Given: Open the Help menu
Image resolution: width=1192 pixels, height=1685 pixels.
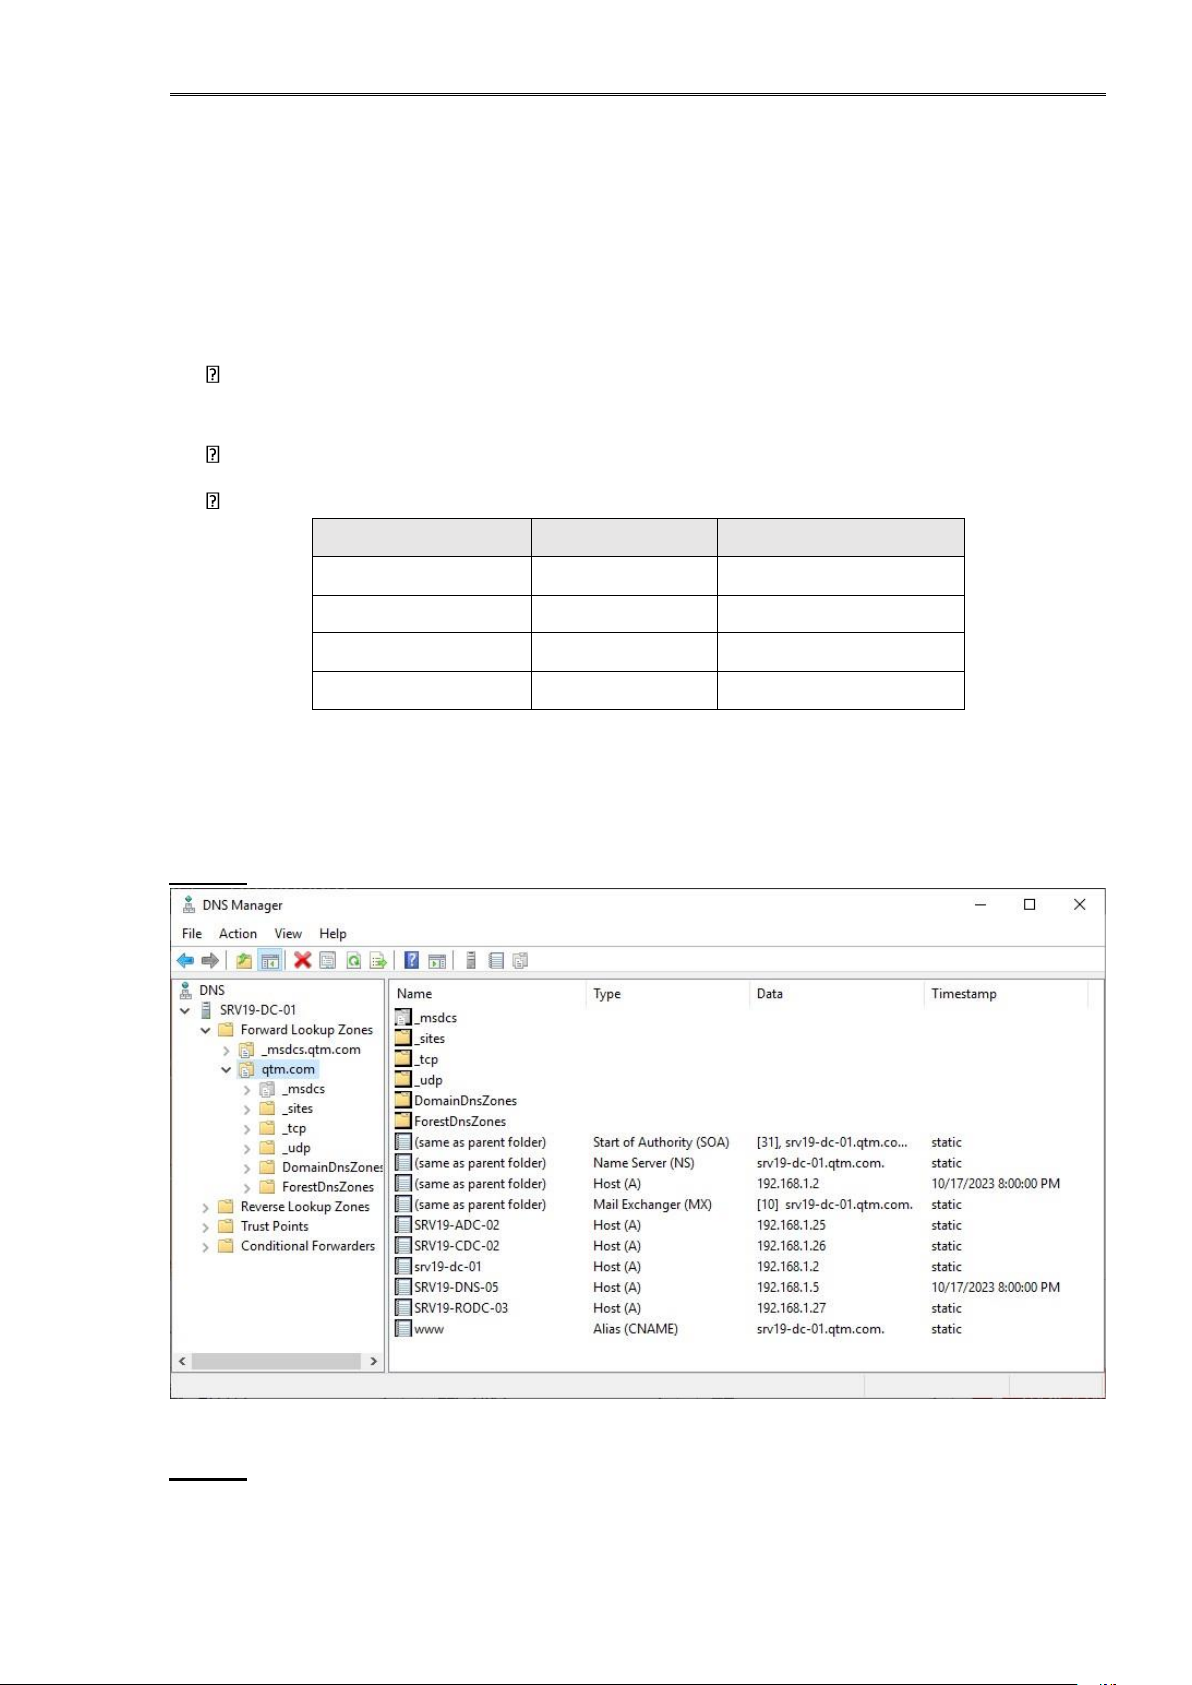Looking at the screenshot, I should click(333, 933).
